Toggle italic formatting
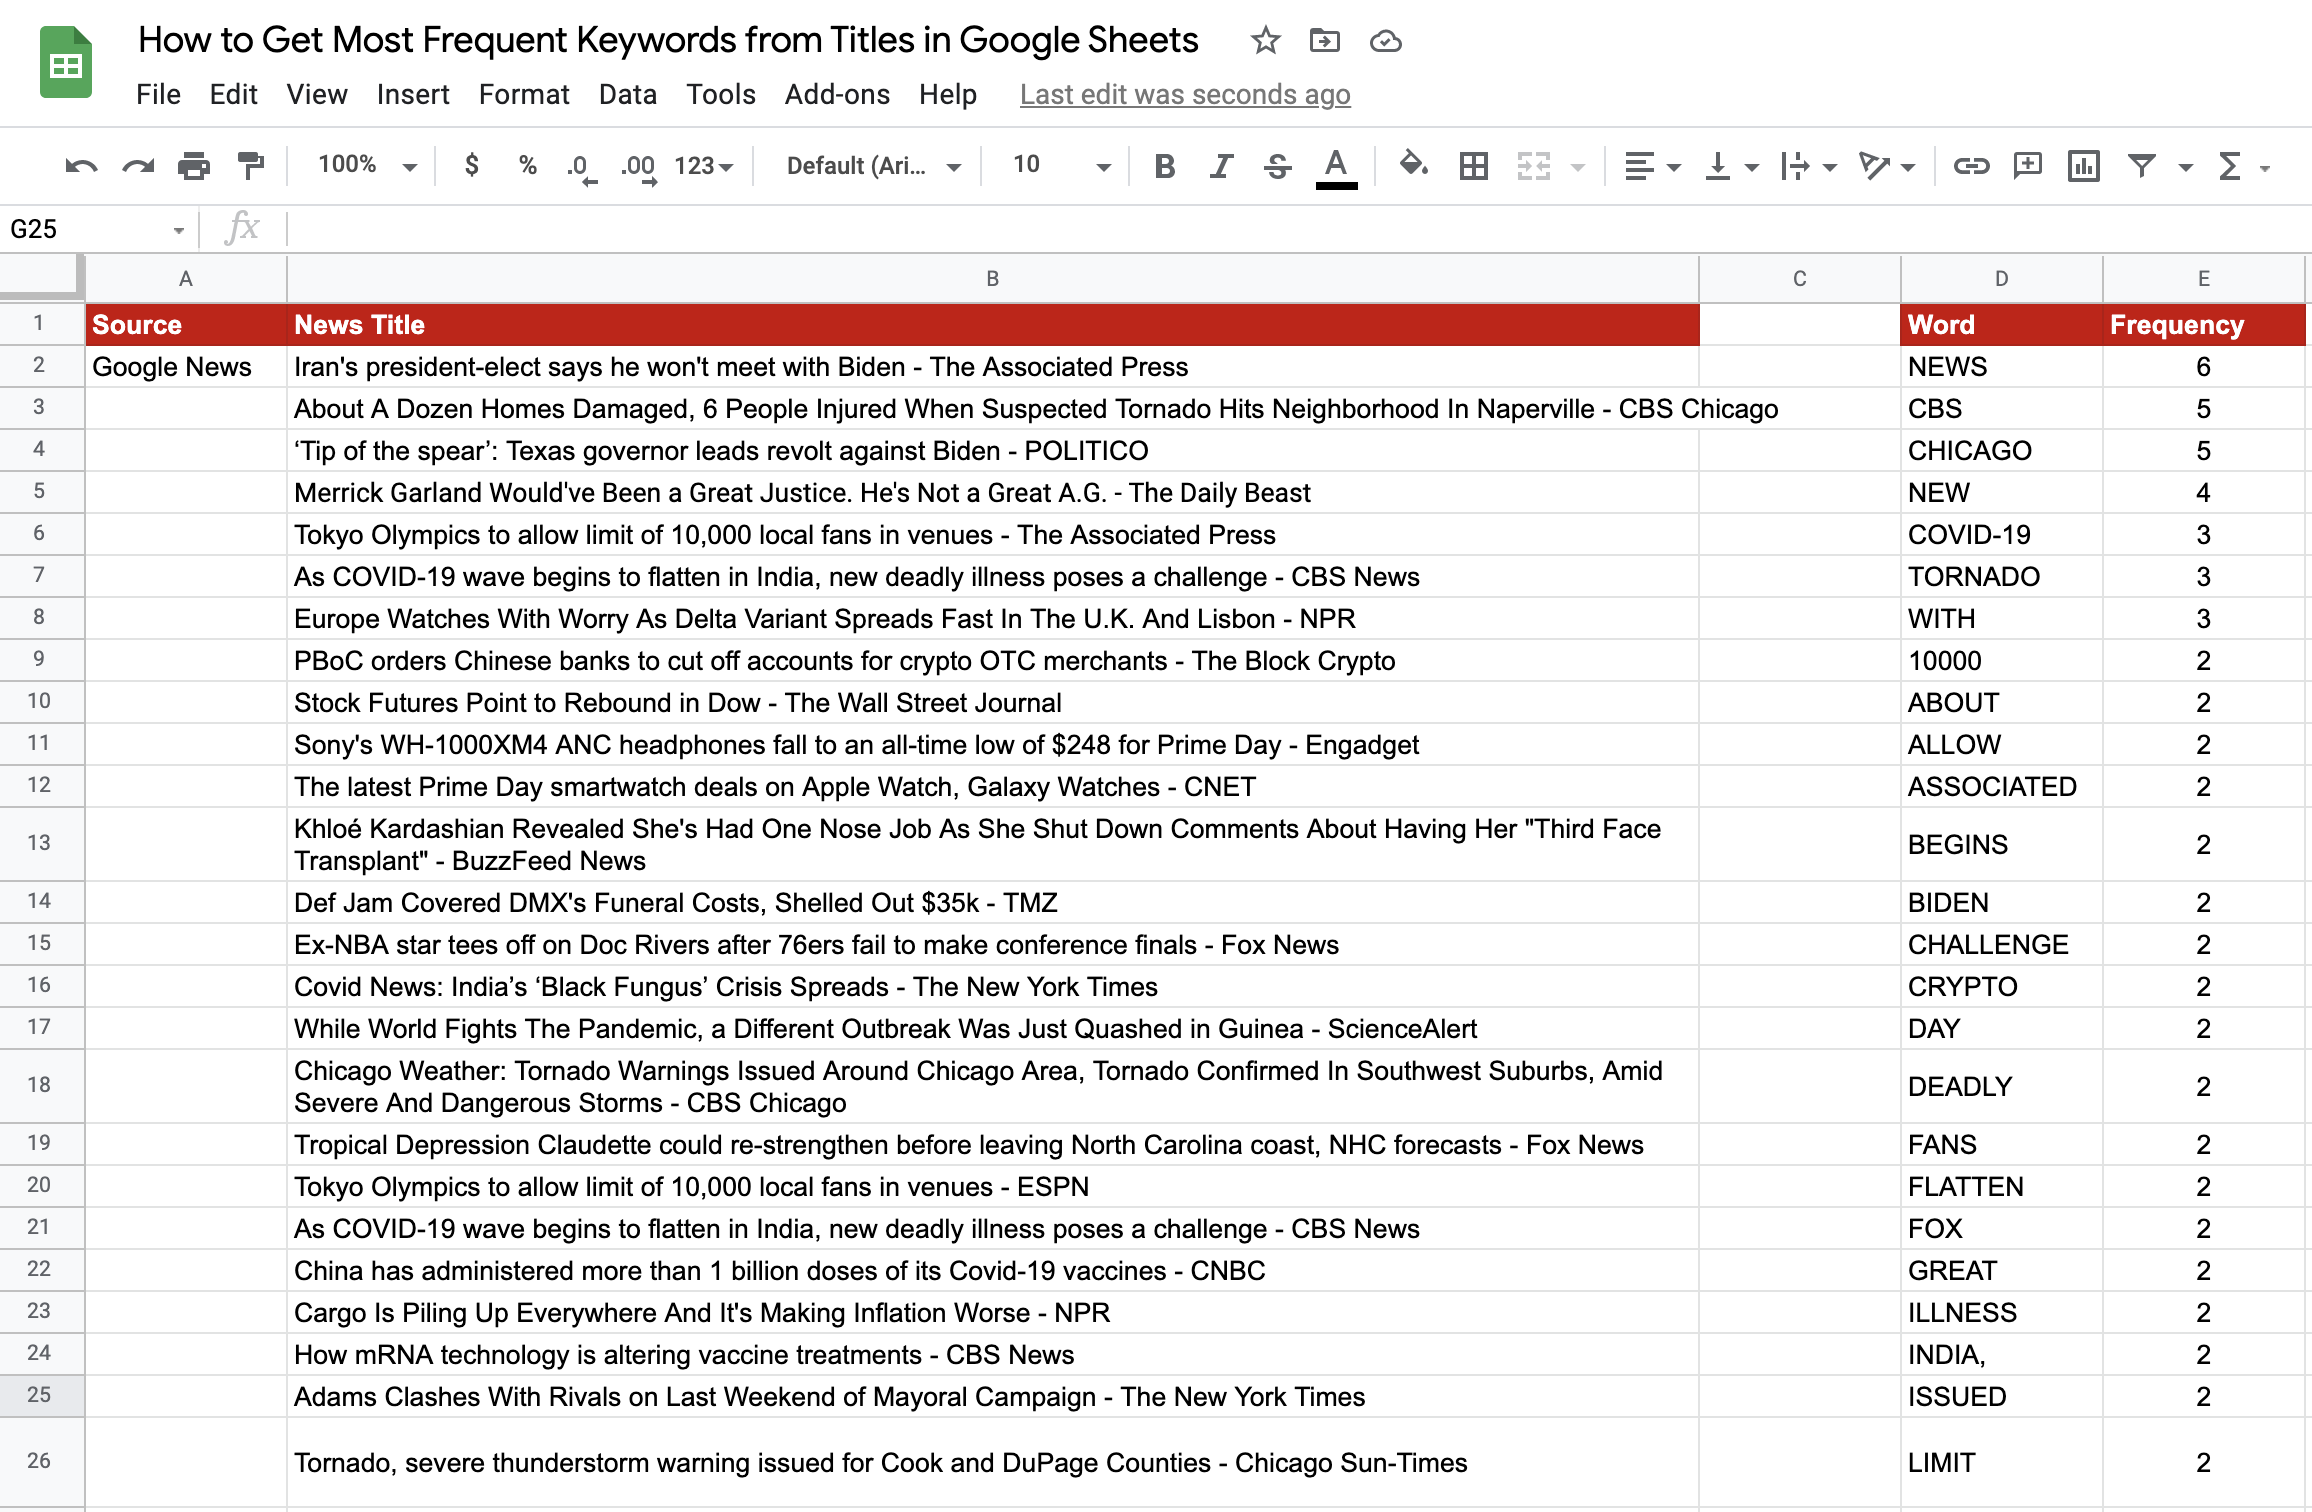This screenshot has width=2312, height=1512. (1220, 166)
